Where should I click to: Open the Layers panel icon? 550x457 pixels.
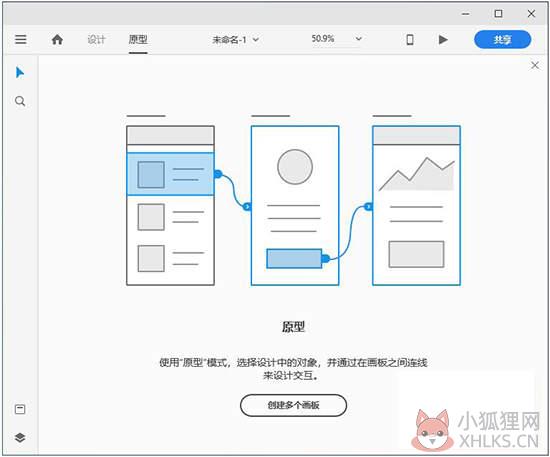(20, 437)
